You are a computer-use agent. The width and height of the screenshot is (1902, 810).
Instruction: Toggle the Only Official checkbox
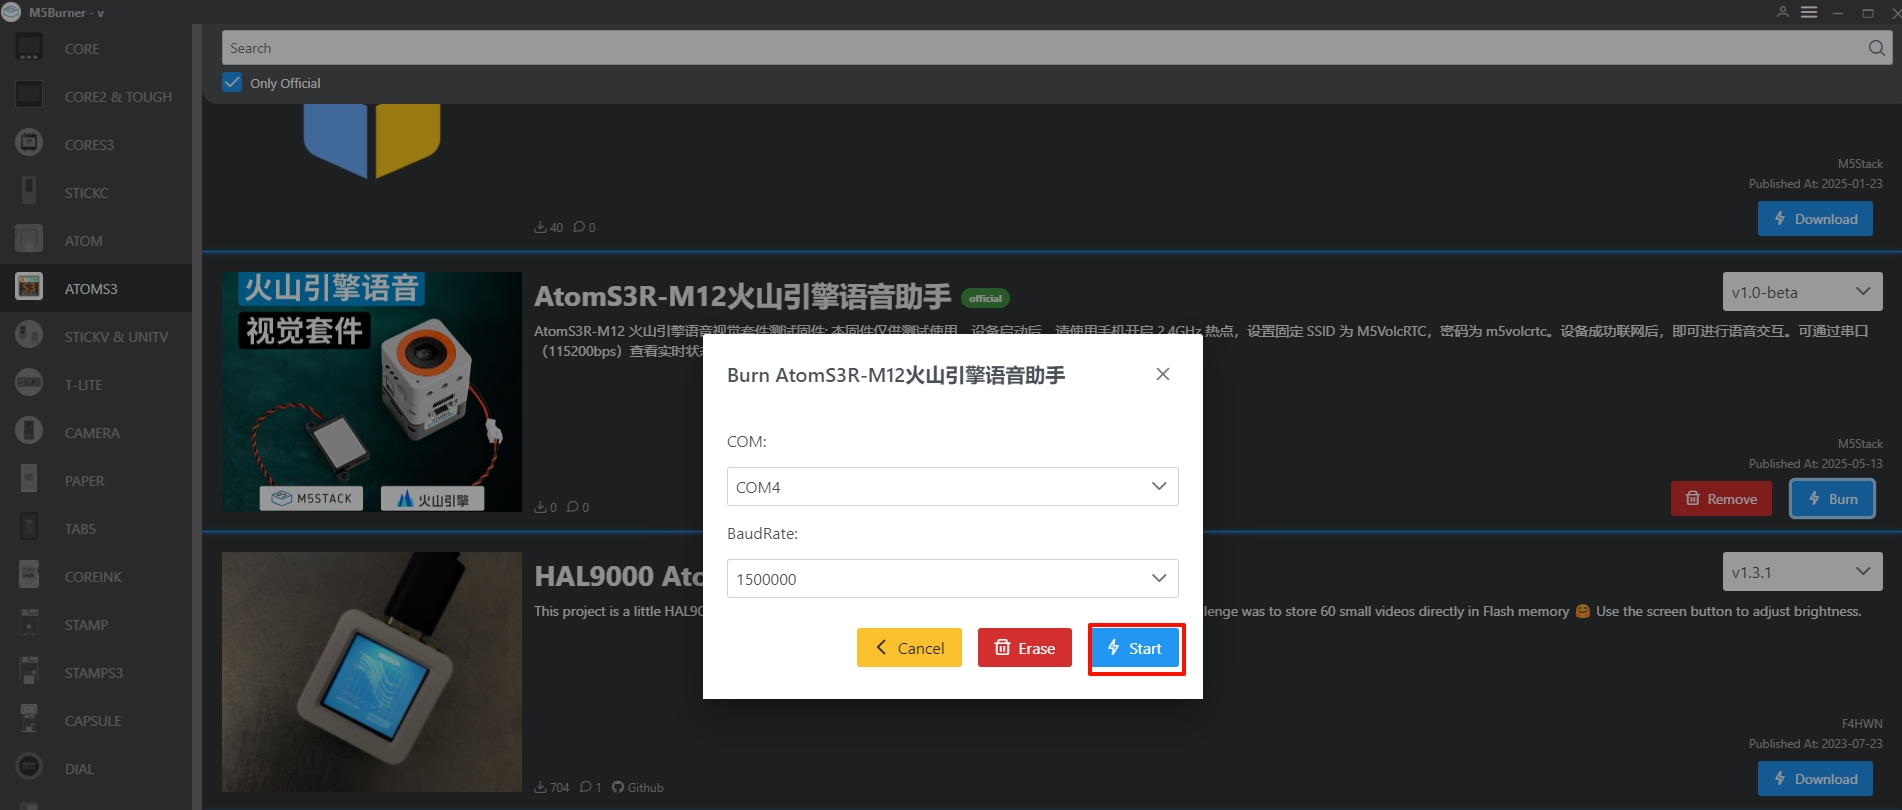click(232, 82)
